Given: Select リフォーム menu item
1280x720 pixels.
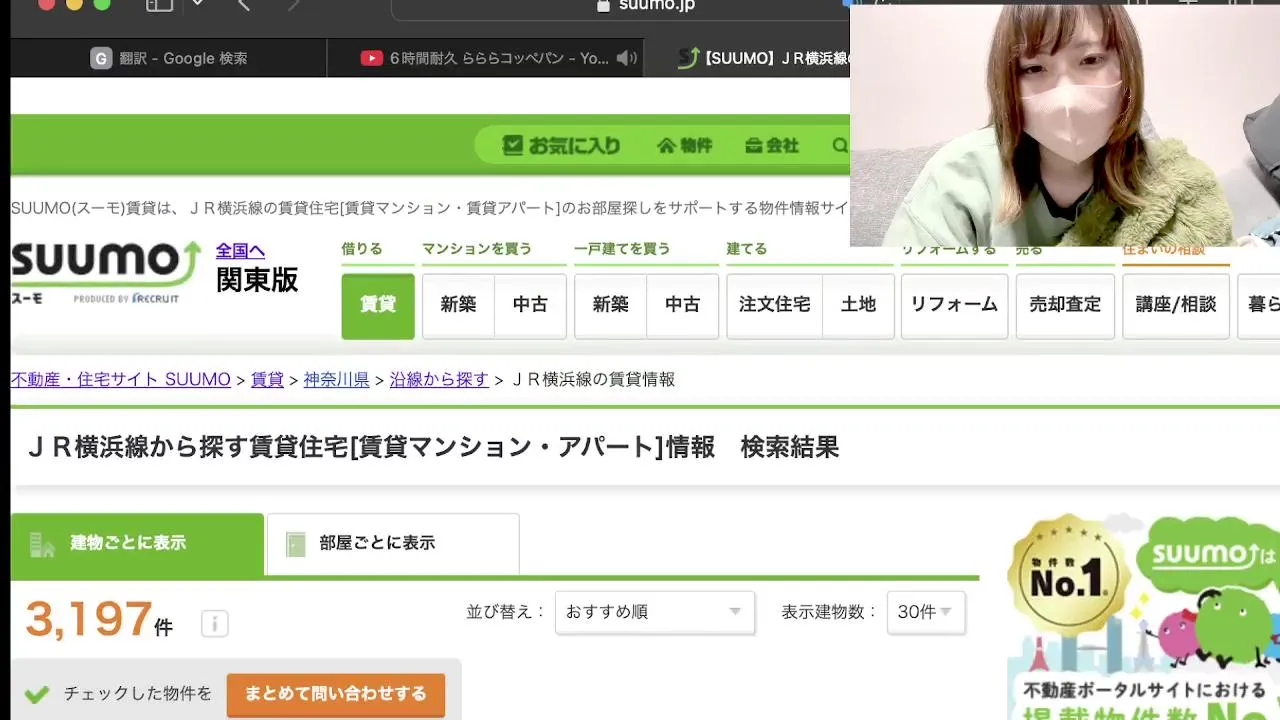Looking at the screenshot, I should tap(954, 305).
